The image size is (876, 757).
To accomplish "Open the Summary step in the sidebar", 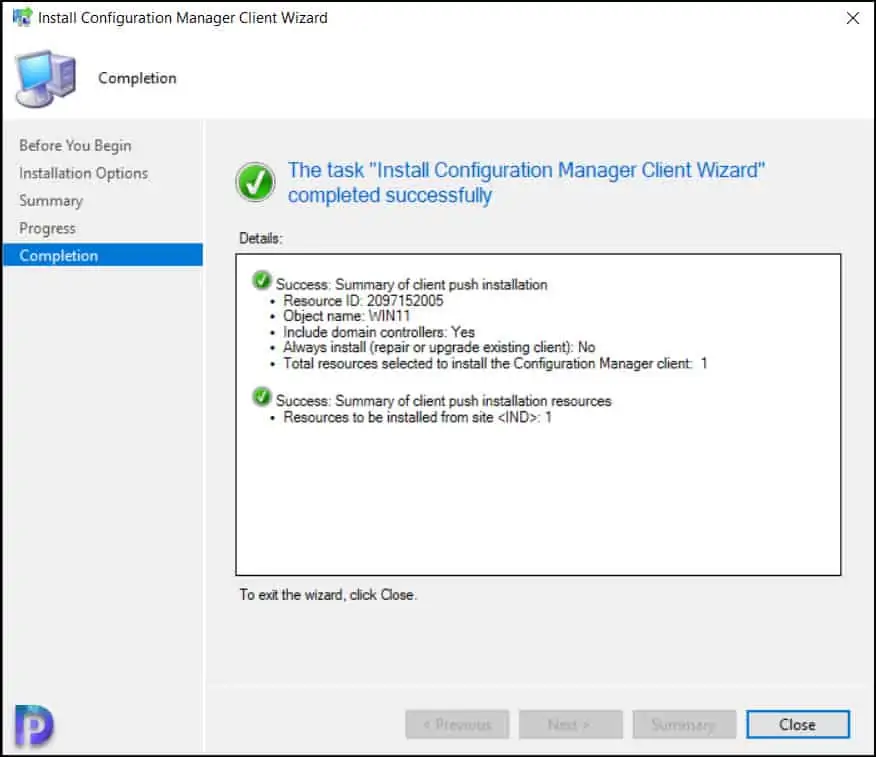I will [51, 201].
